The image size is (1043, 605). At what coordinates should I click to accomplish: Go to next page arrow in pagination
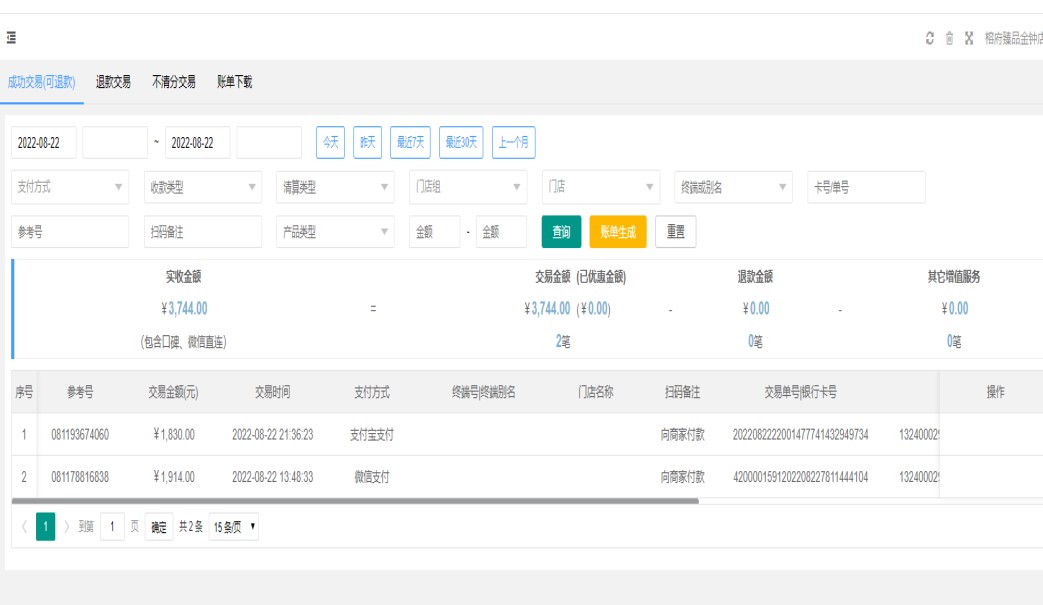click(x=67, y=527)
